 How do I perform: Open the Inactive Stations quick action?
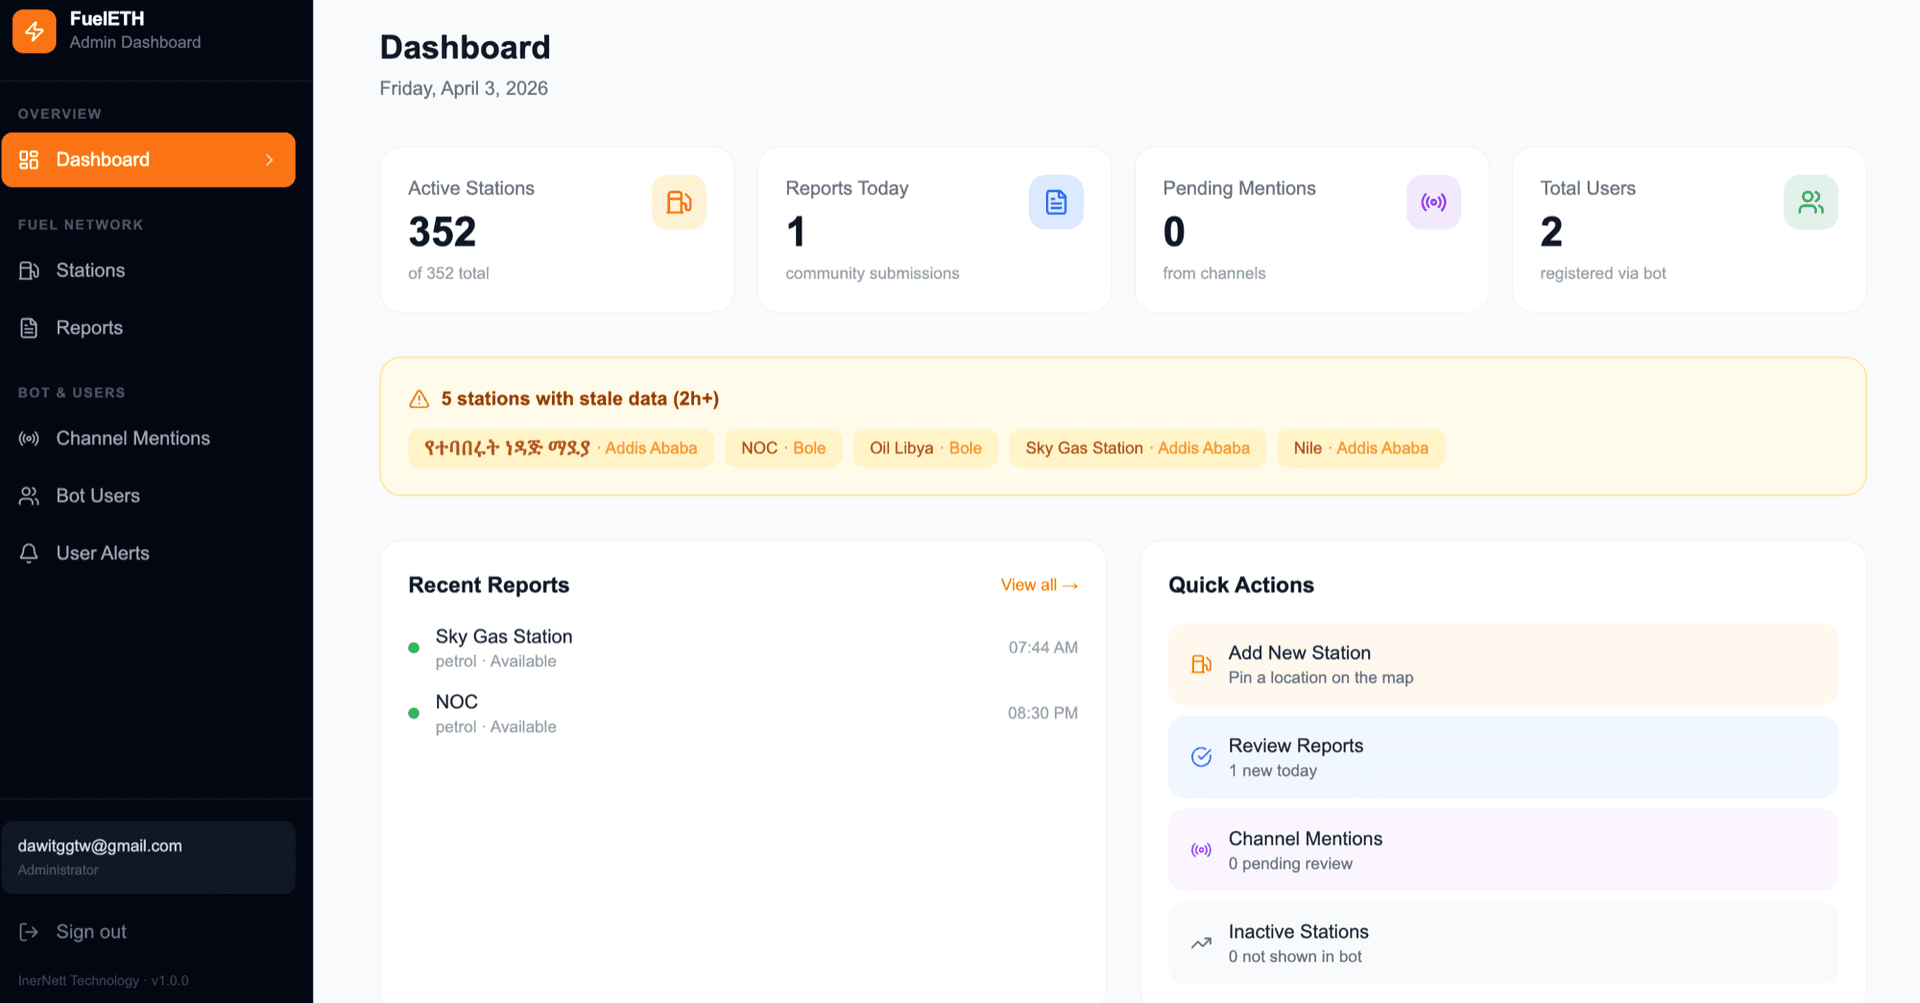click(x=1503, y=943)
